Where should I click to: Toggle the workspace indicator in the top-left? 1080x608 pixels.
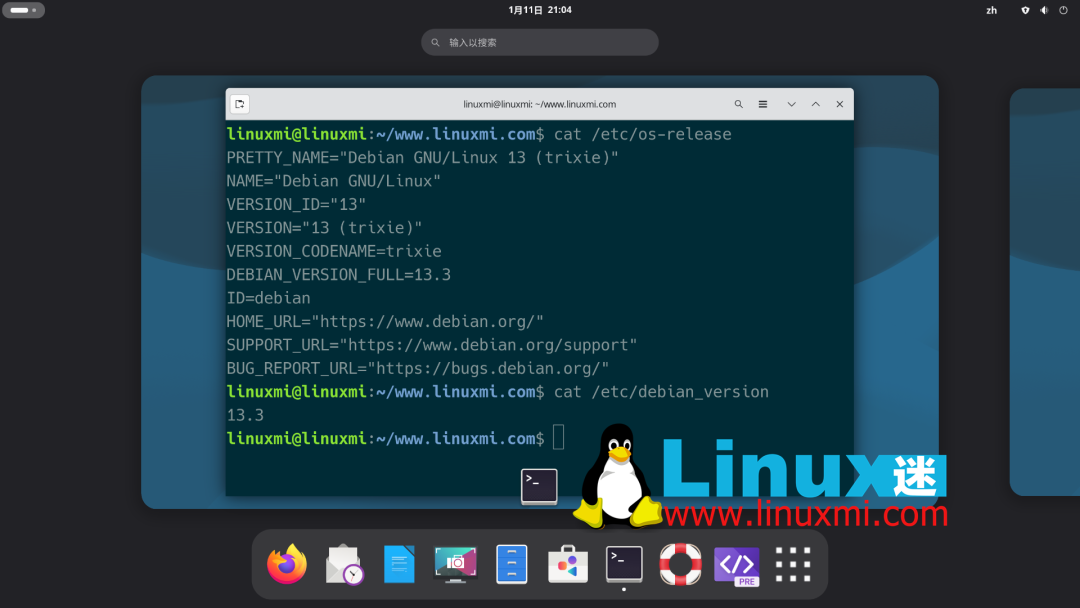tap(23, 9)
